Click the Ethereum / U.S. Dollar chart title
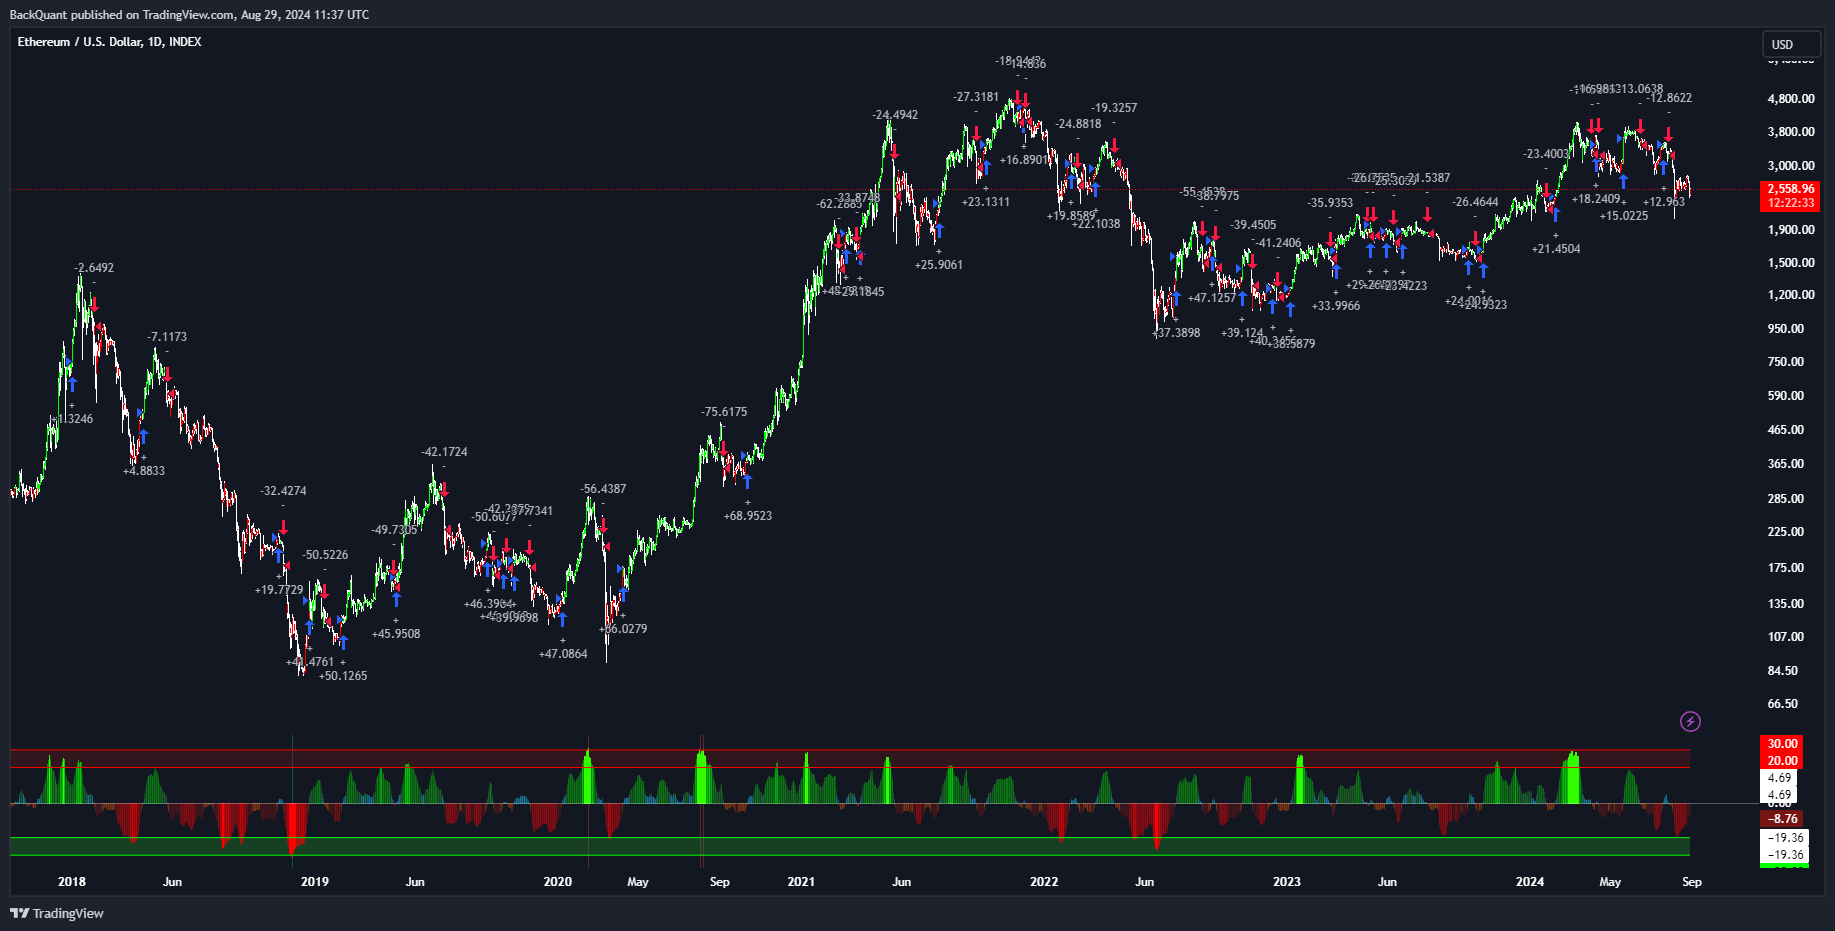 (x=109, y=42)
